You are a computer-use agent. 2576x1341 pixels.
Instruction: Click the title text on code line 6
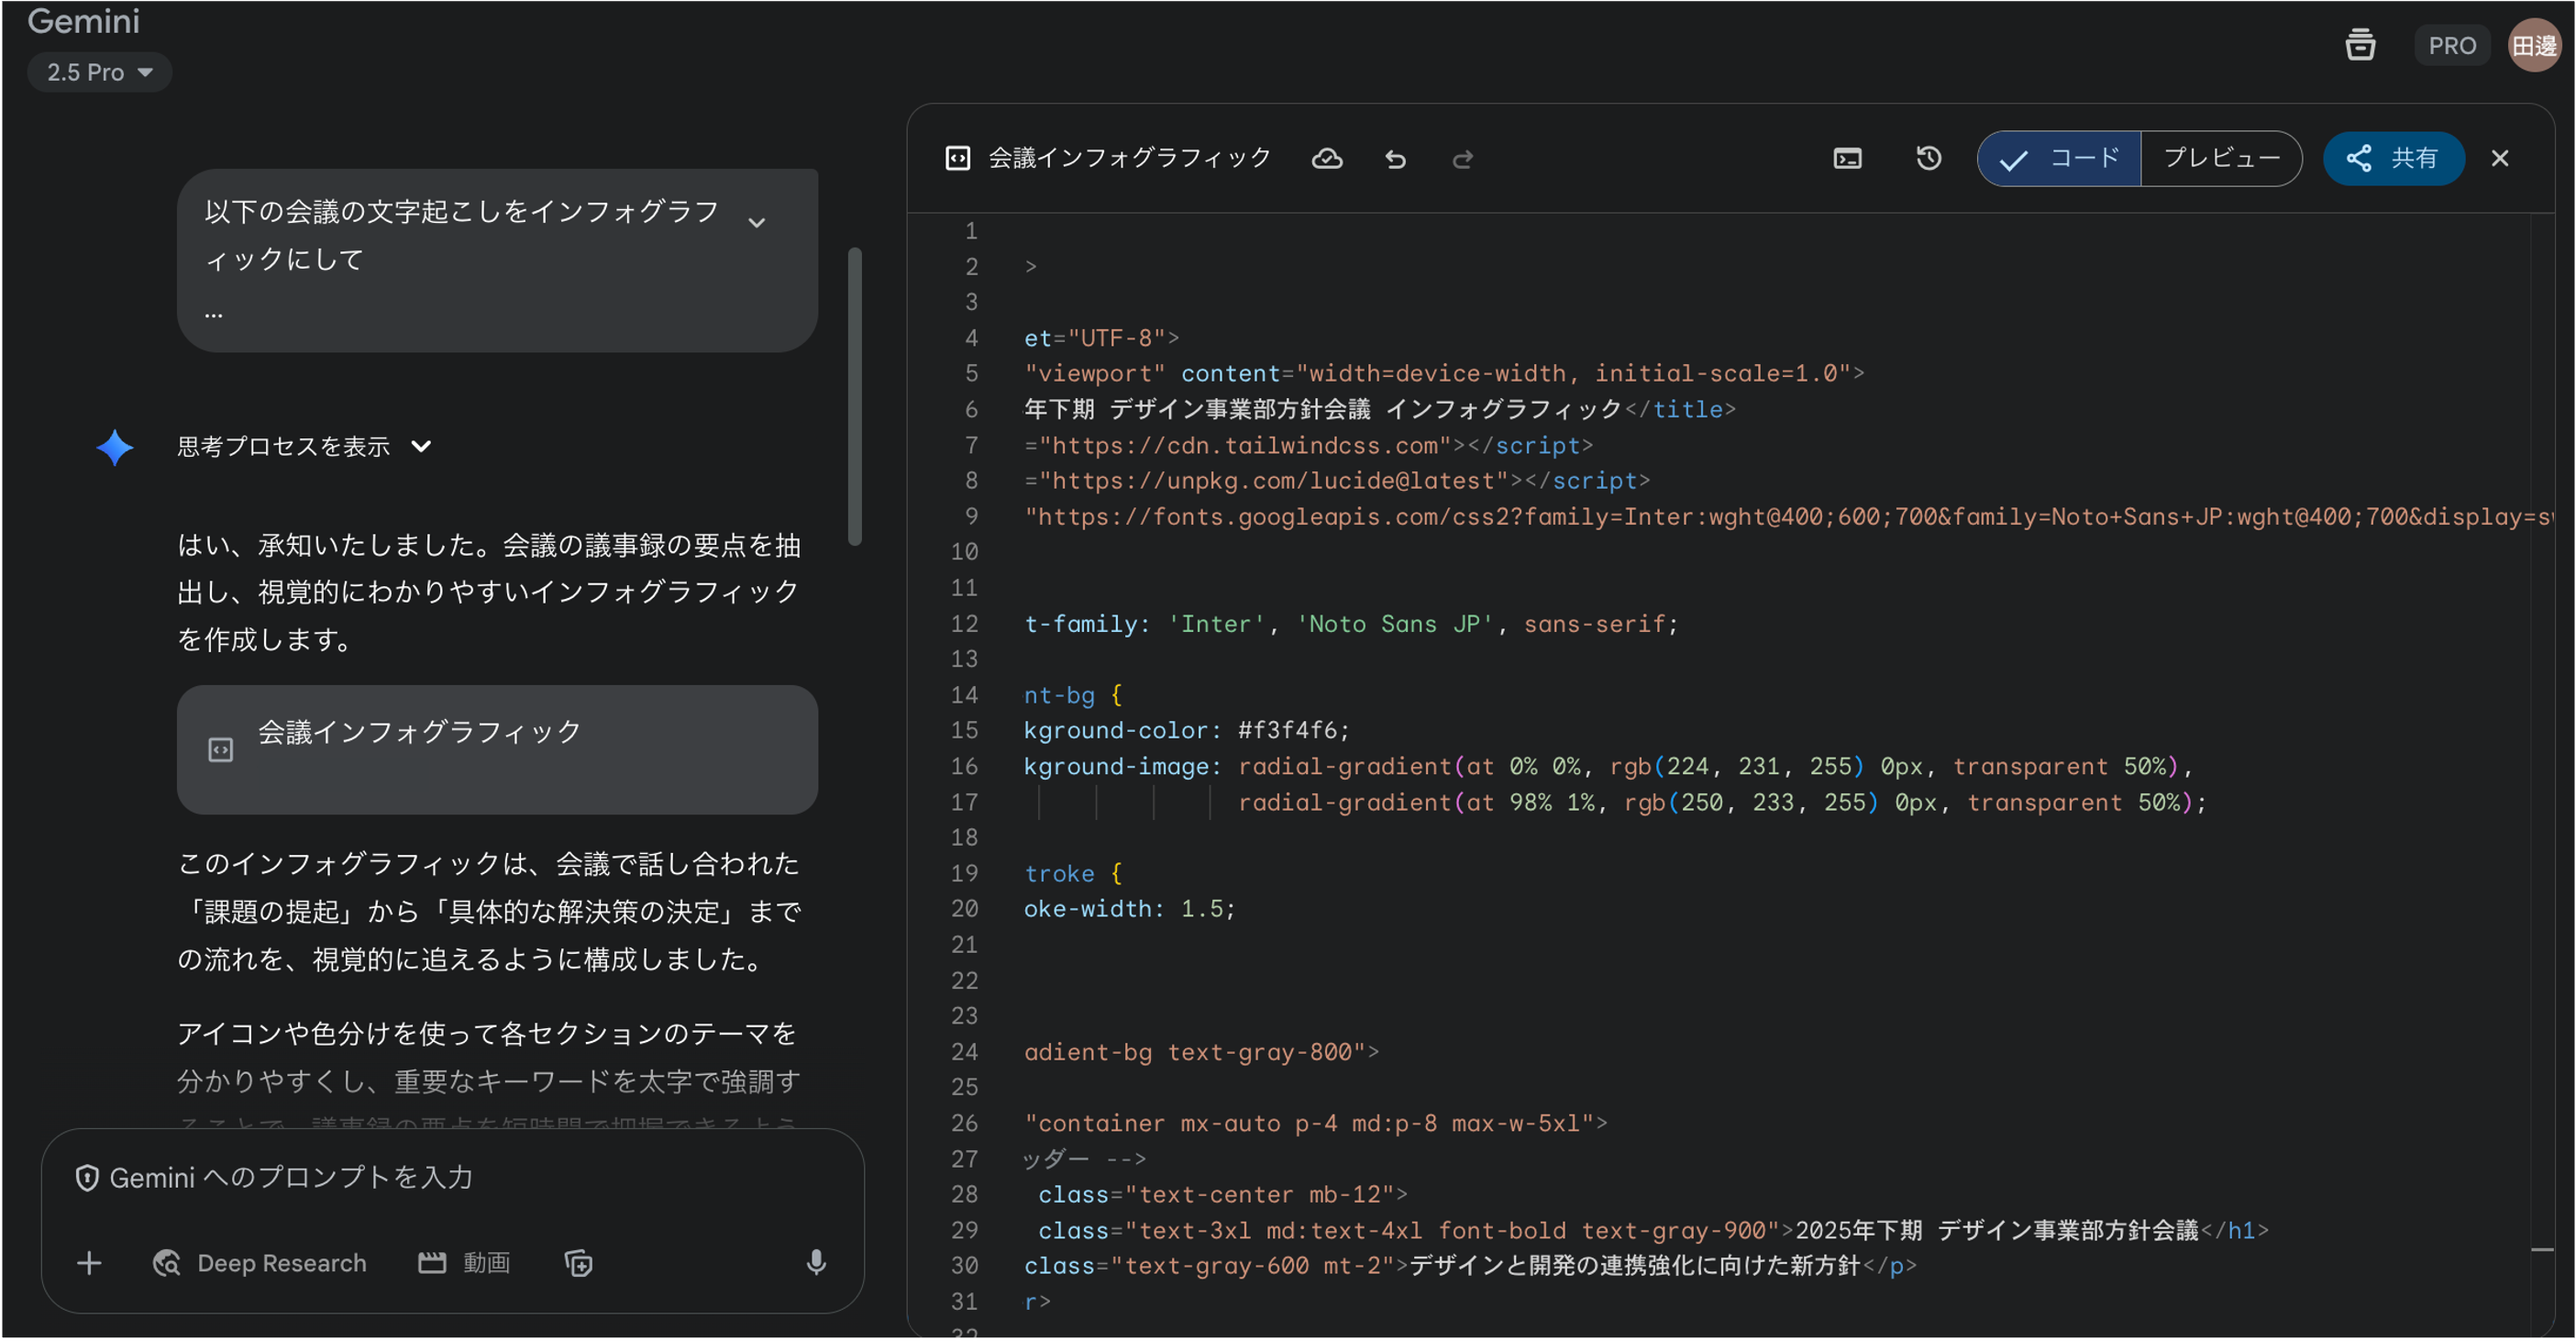(x=1322, y=409)
